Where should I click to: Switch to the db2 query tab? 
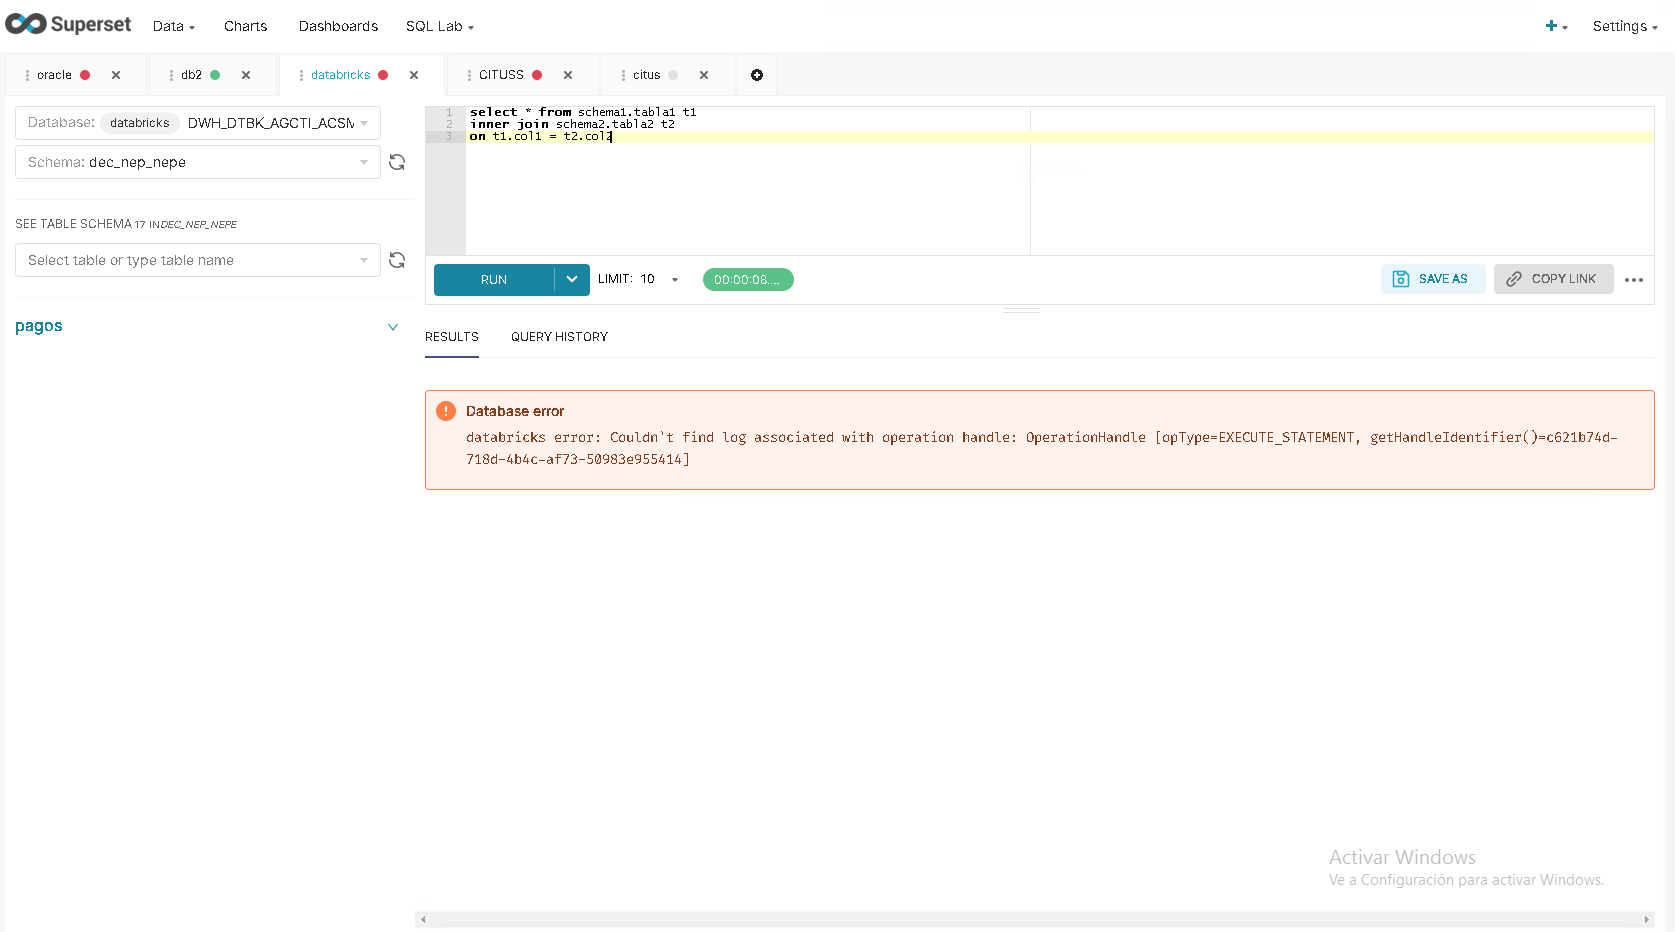(x=191, y=75)
